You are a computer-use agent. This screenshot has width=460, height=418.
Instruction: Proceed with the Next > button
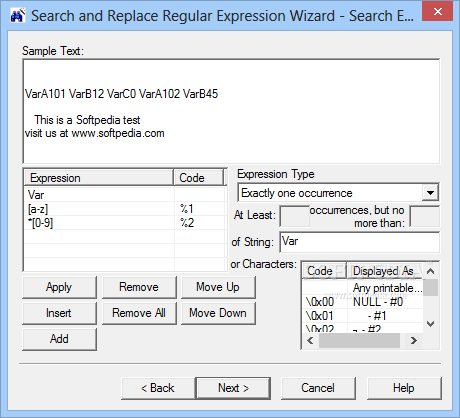(233, 388)
